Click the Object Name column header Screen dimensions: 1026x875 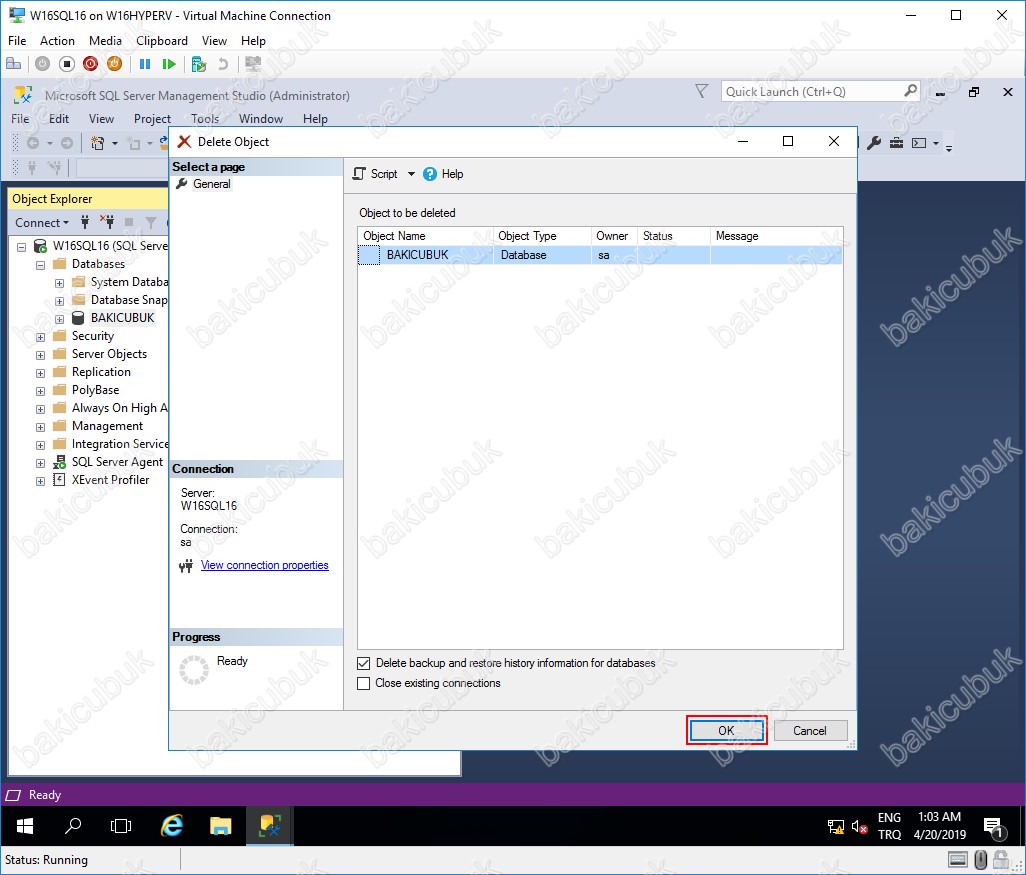(425, 236)
